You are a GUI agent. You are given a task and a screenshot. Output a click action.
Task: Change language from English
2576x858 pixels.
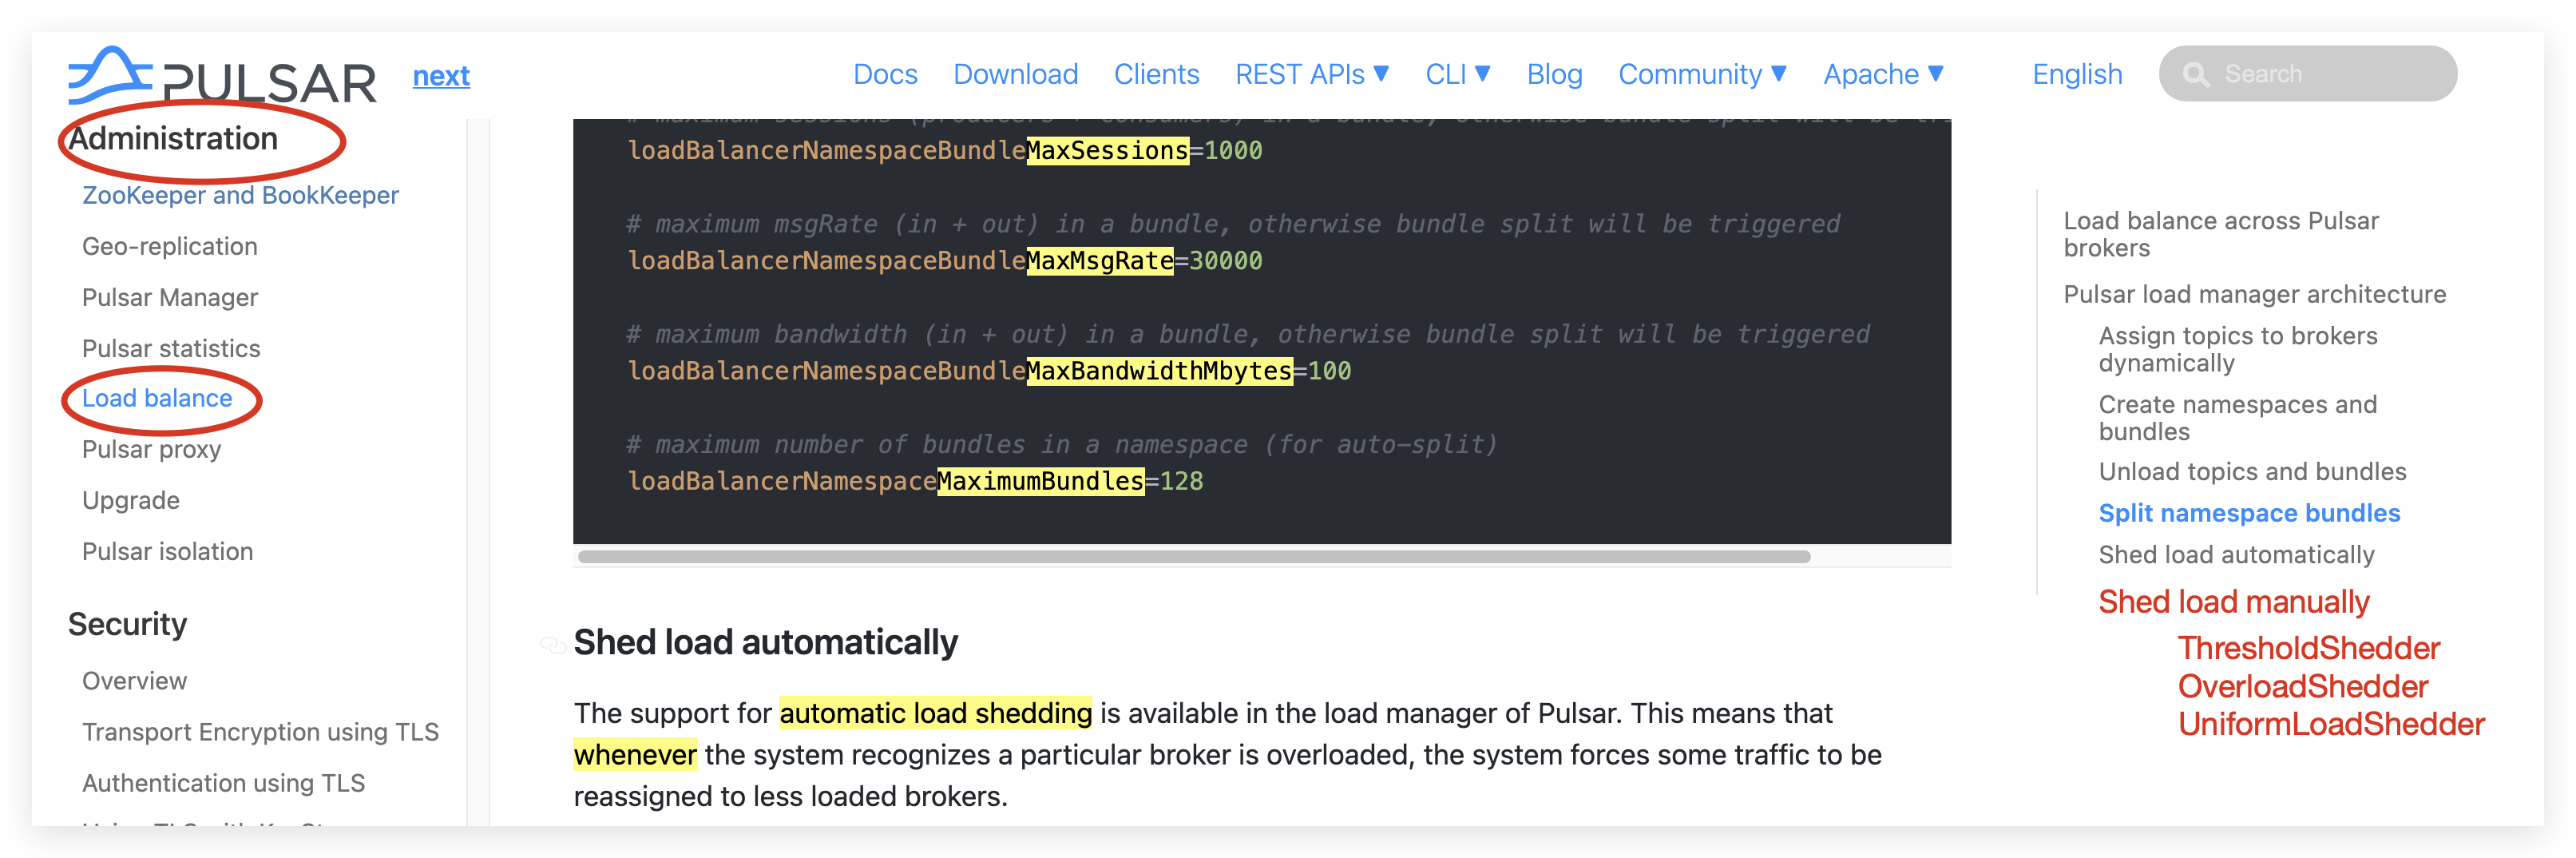point(2076,74)
